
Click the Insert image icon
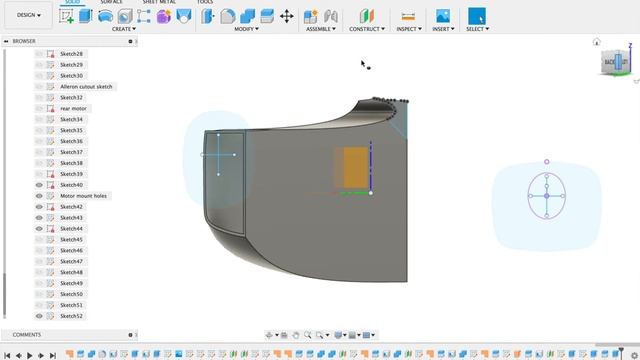[443, 16]
